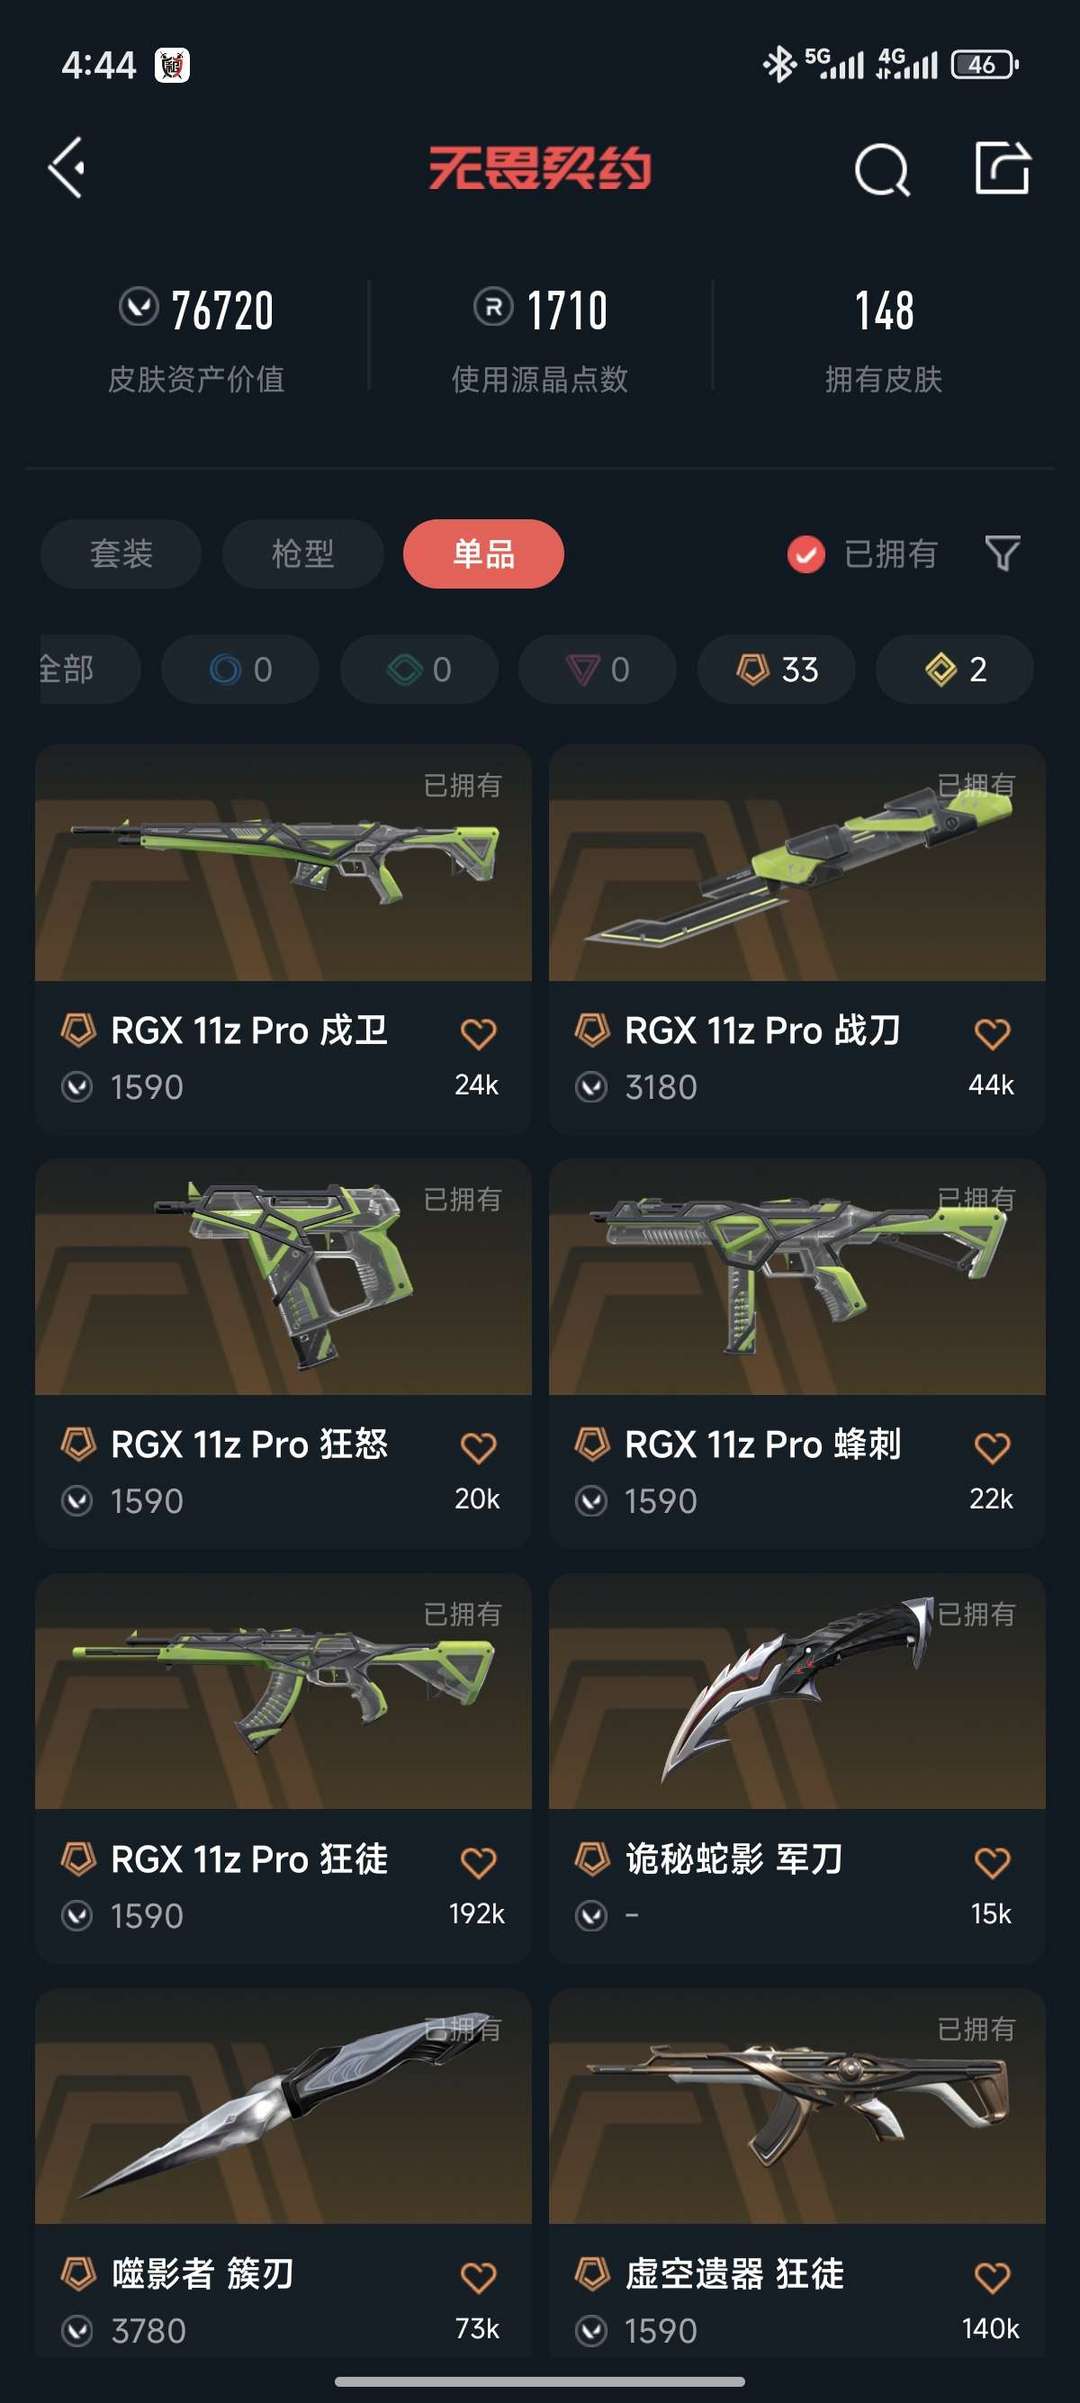Tap heart on 噬影者 簇刃
The width and height of the screenshot is (1080, 2403).
[478, 2277]
